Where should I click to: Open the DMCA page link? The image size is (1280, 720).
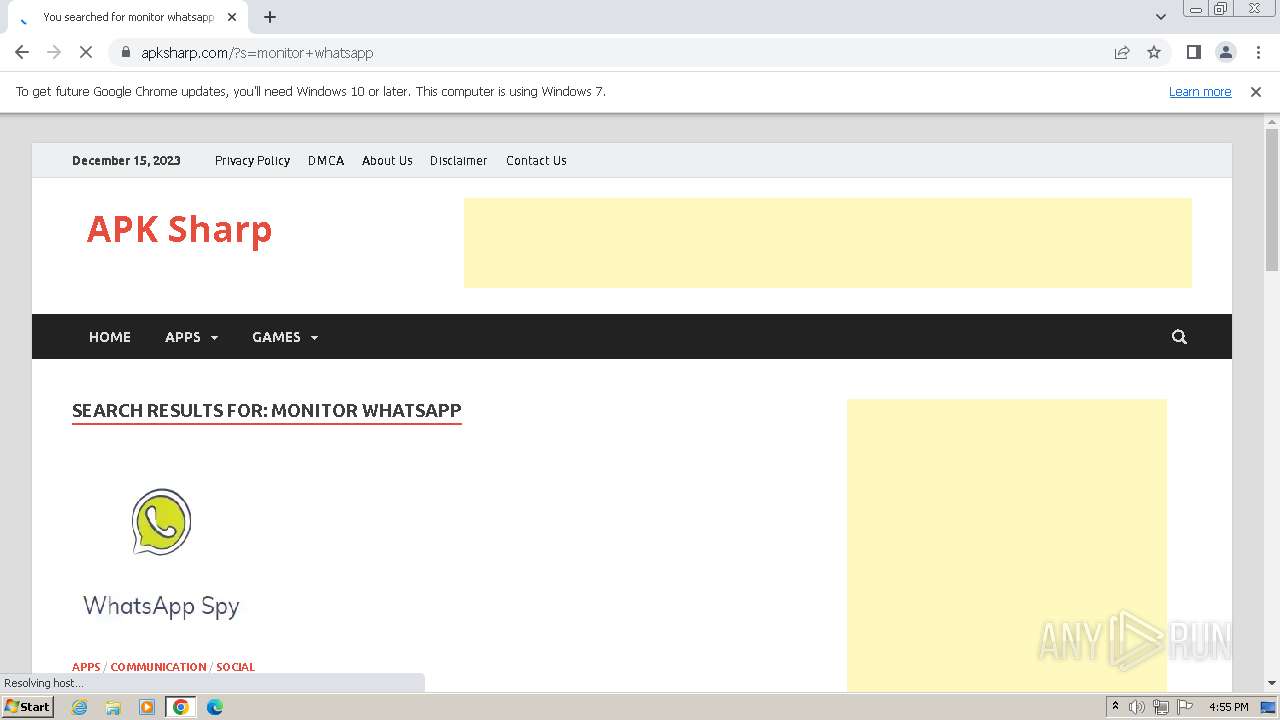pyautogui.click(x=326, y=160)
